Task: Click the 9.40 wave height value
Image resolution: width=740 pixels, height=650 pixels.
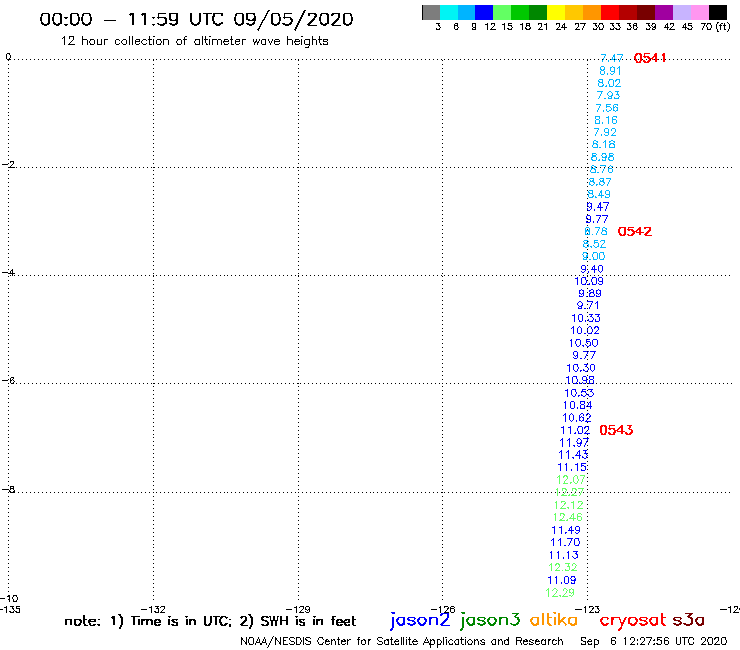Action: tap(592, 269)
